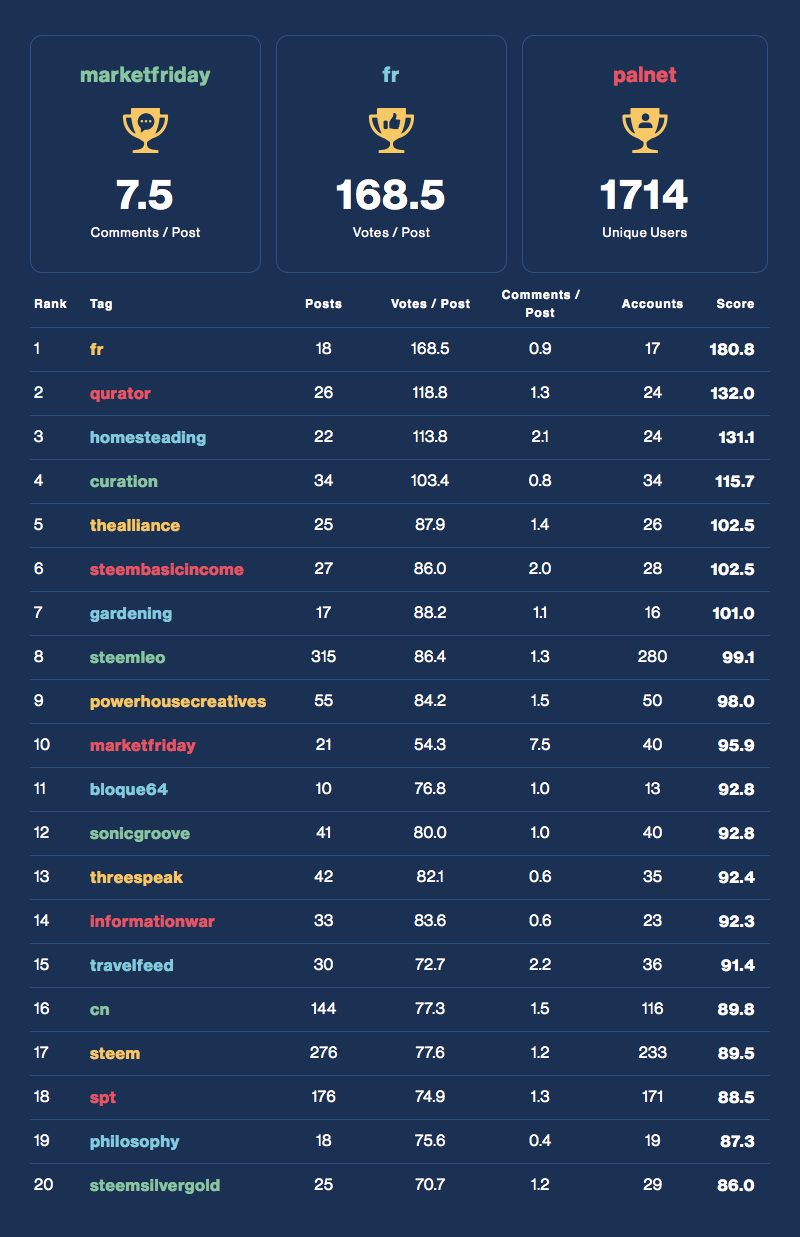Viewport: 800px width, 1237px height.
Task: Open the powerhousecreatives tag
Action: tap(178, 701)
